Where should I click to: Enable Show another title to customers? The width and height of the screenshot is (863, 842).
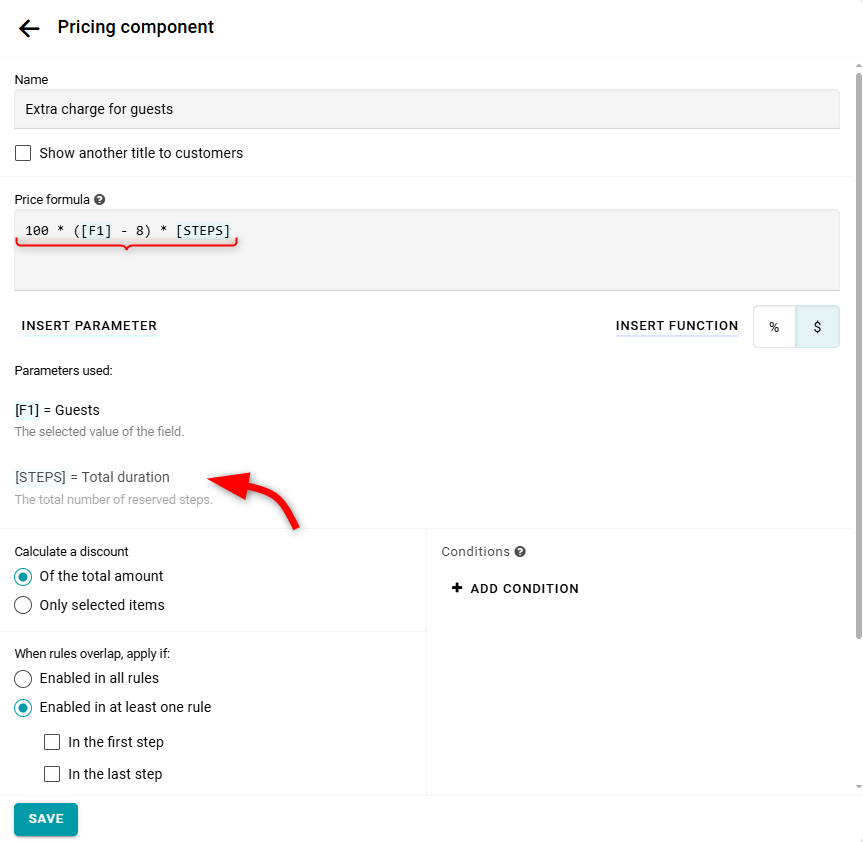tap(23, 153)
